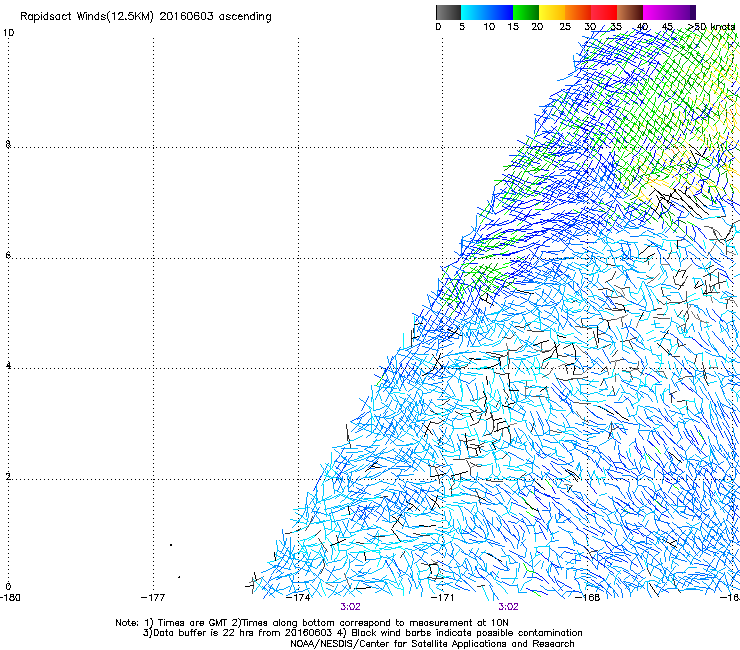
Task: Click the NOAA/NESDIS credit line
Action: (x=432, y=644)
